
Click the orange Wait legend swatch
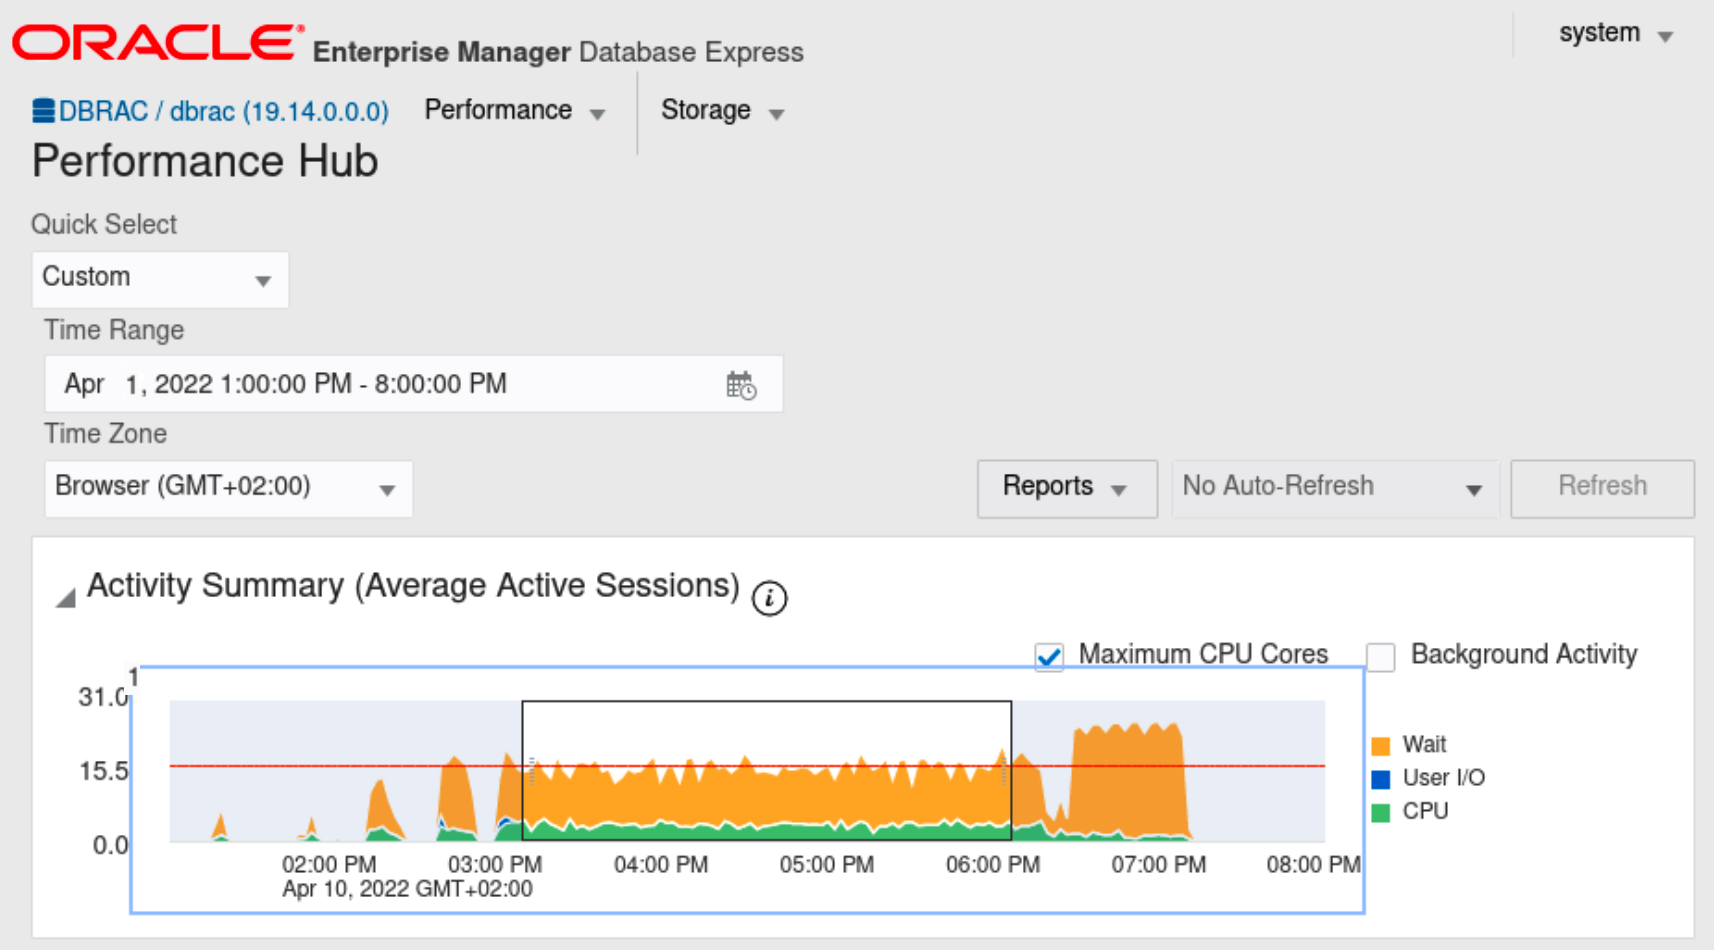[1381, 745]
